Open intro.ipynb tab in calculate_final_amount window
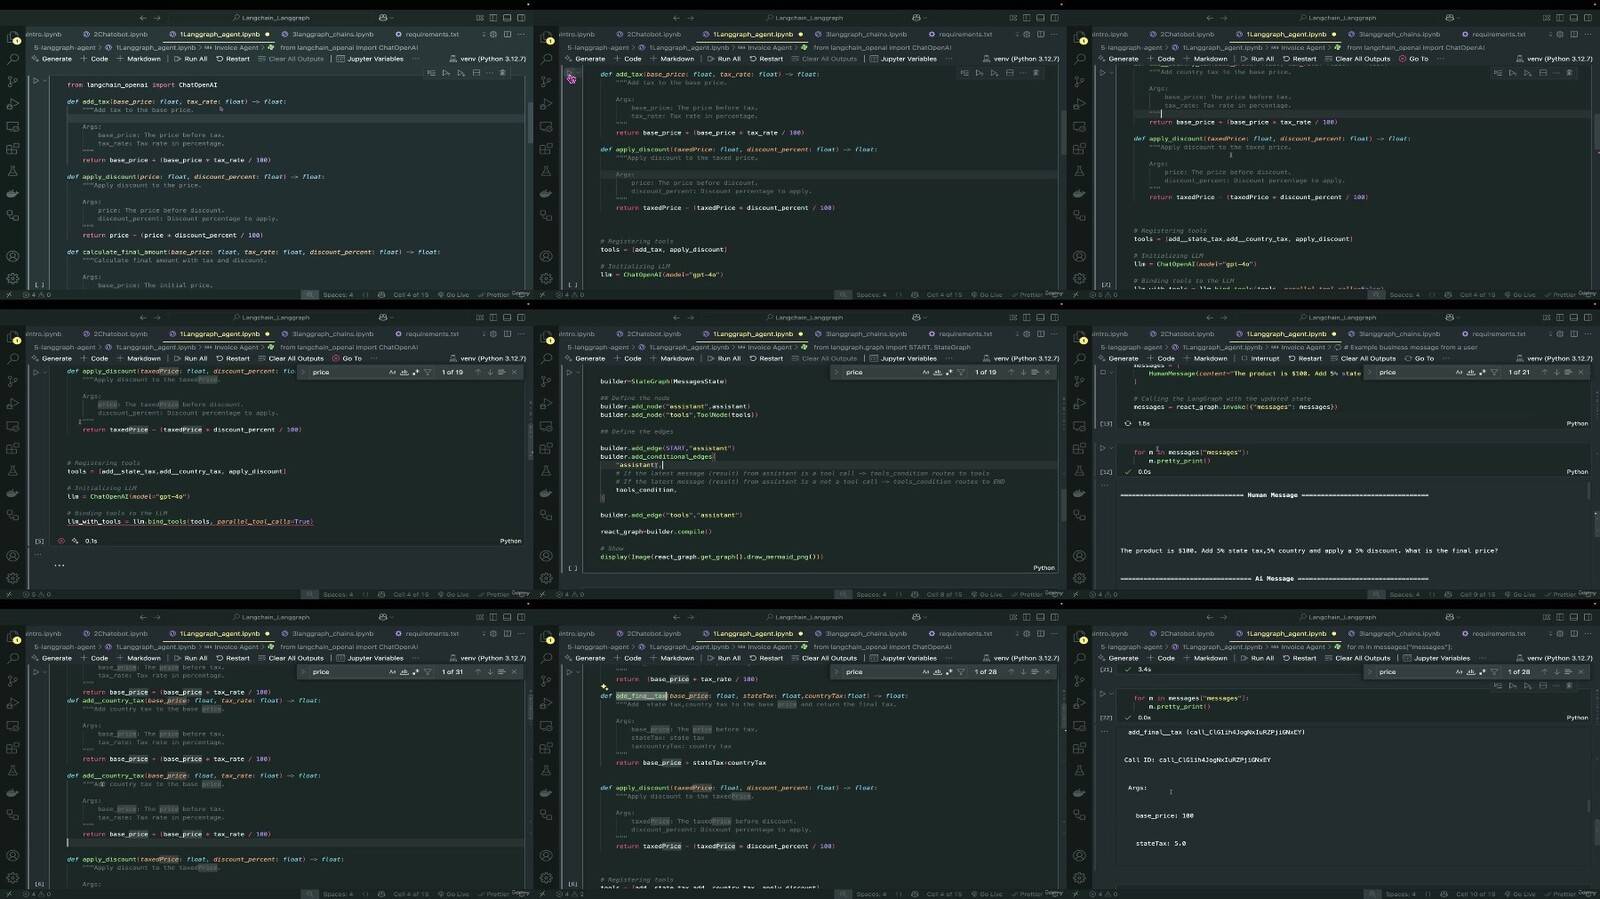The image size is (1600, 899). click(x=44, y=34)
